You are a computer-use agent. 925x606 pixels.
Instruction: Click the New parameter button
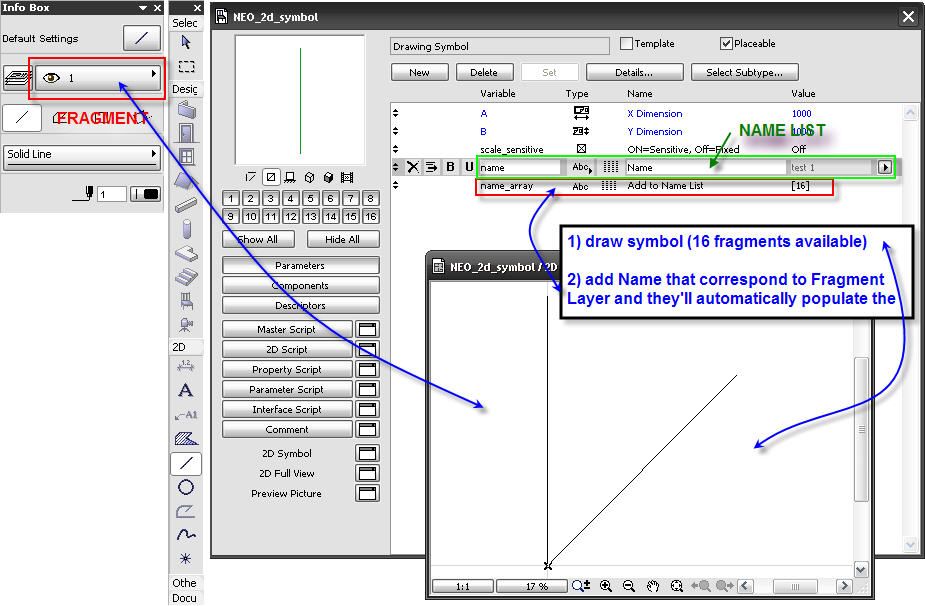pos(419,73)
